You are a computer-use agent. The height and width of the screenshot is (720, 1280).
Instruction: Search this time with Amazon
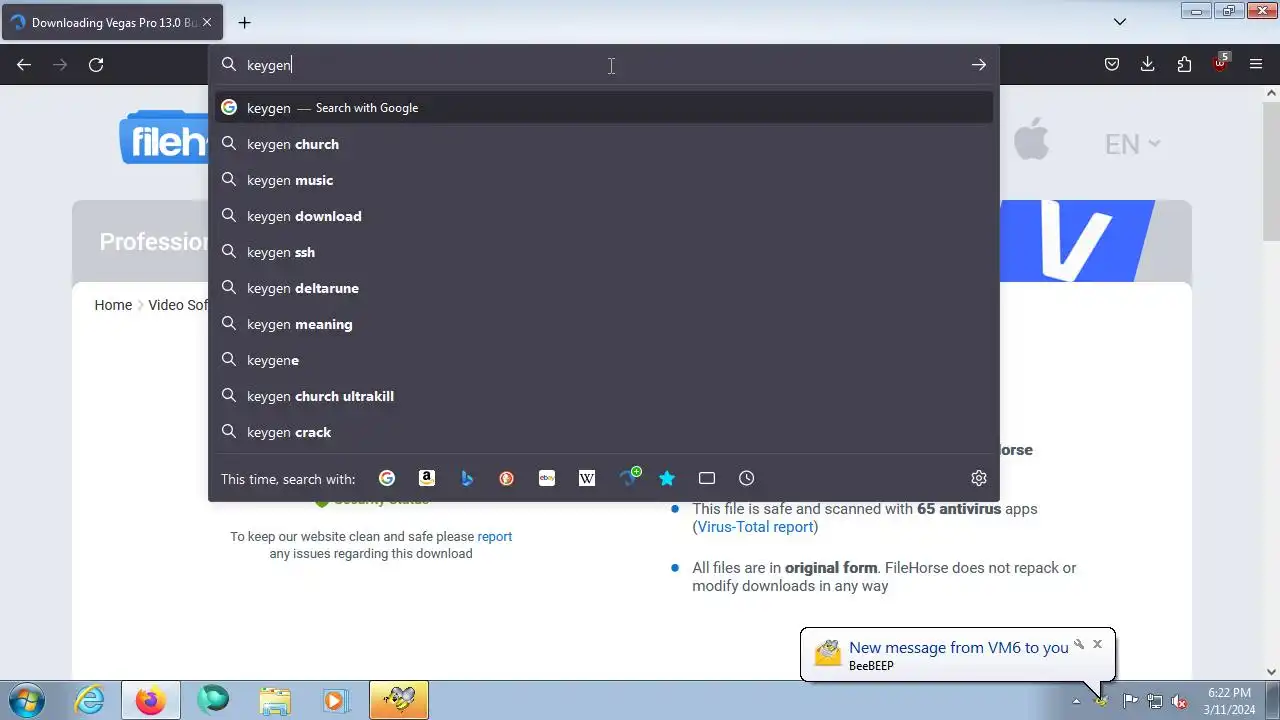(427, 478)
